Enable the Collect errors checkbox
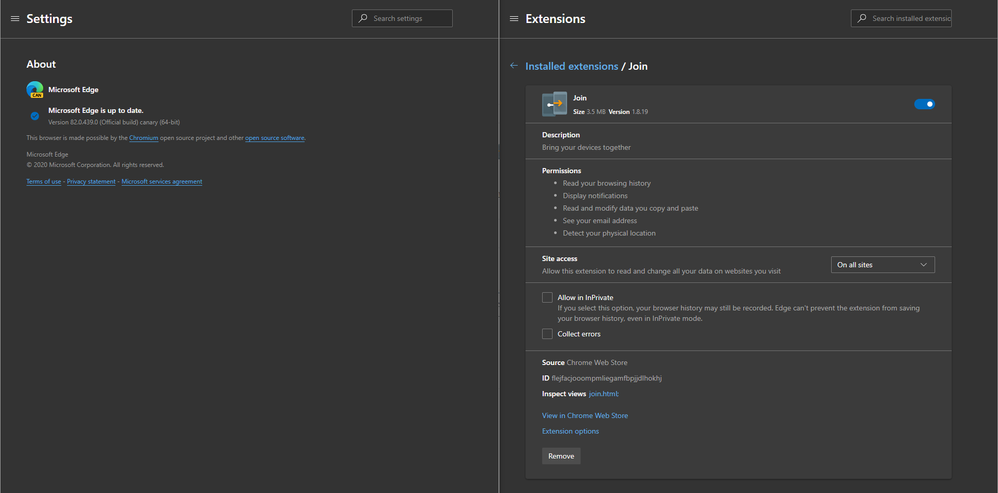 (547, 334)
